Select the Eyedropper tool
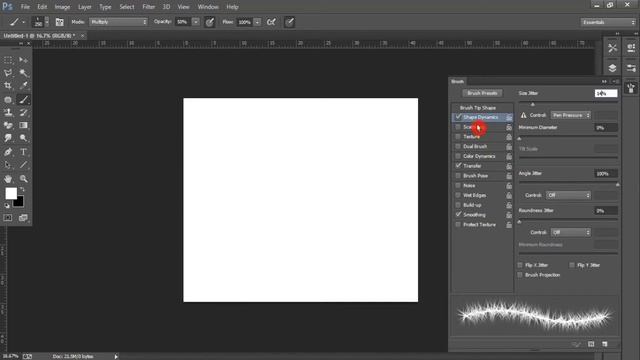Image resolution: width=640 pixels, height=360 pixels. pos(23,86)
